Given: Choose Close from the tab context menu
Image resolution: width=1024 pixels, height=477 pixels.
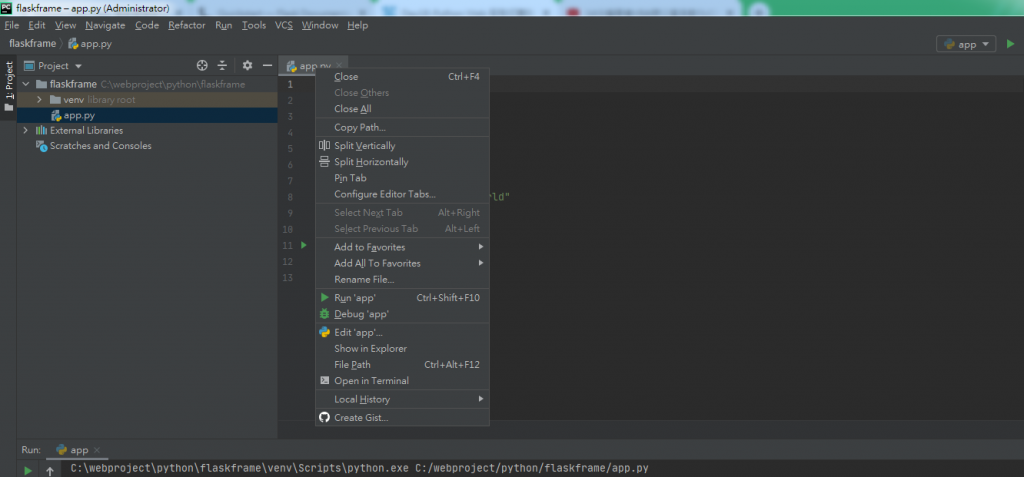Looking at the screenshot, I should point(402,76).
